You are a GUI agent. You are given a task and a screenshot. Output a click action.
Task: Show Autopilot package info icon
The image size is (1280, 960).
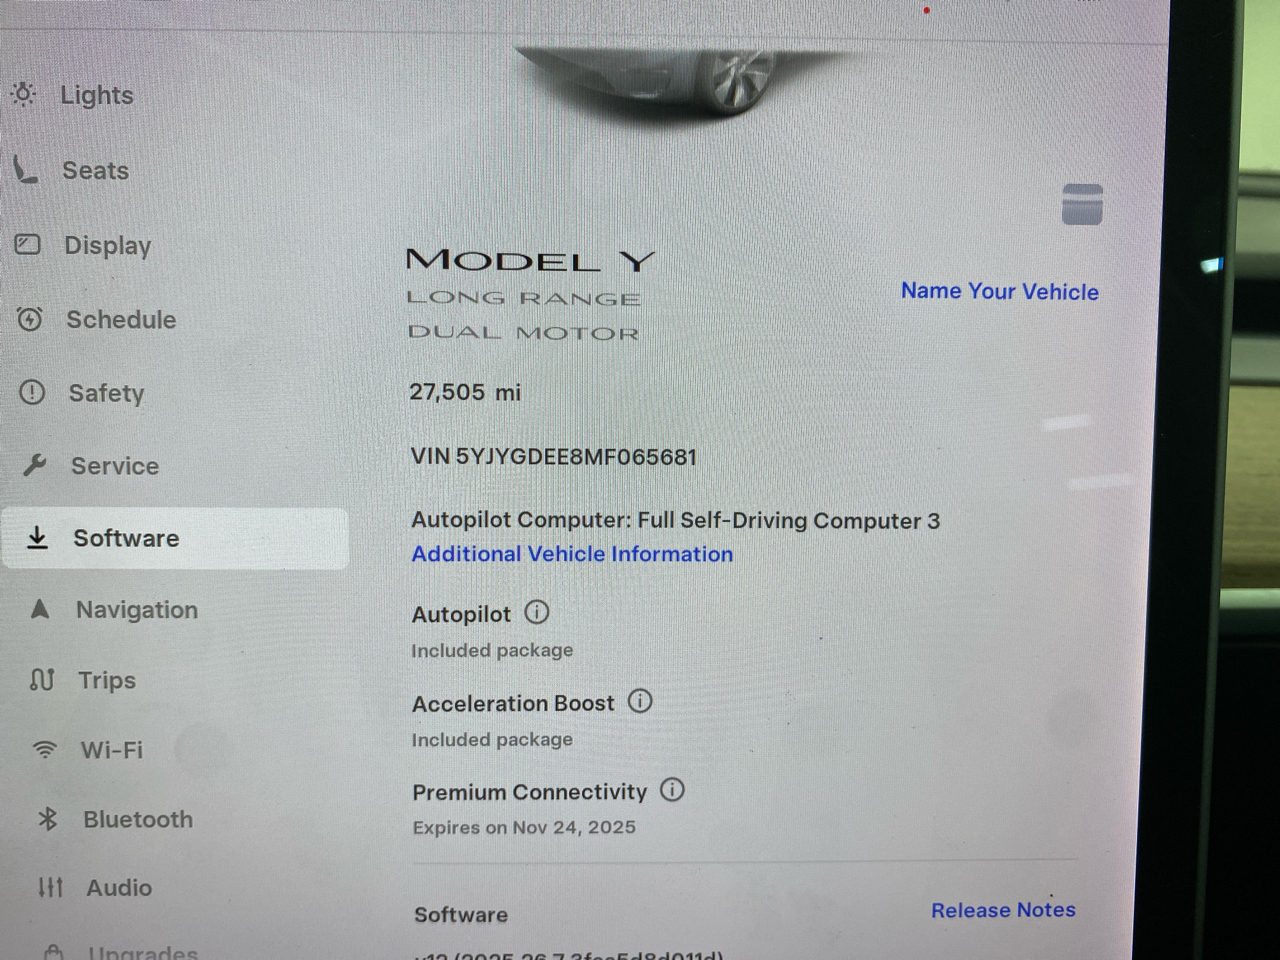pyautogui.click(x=537, y=612)
